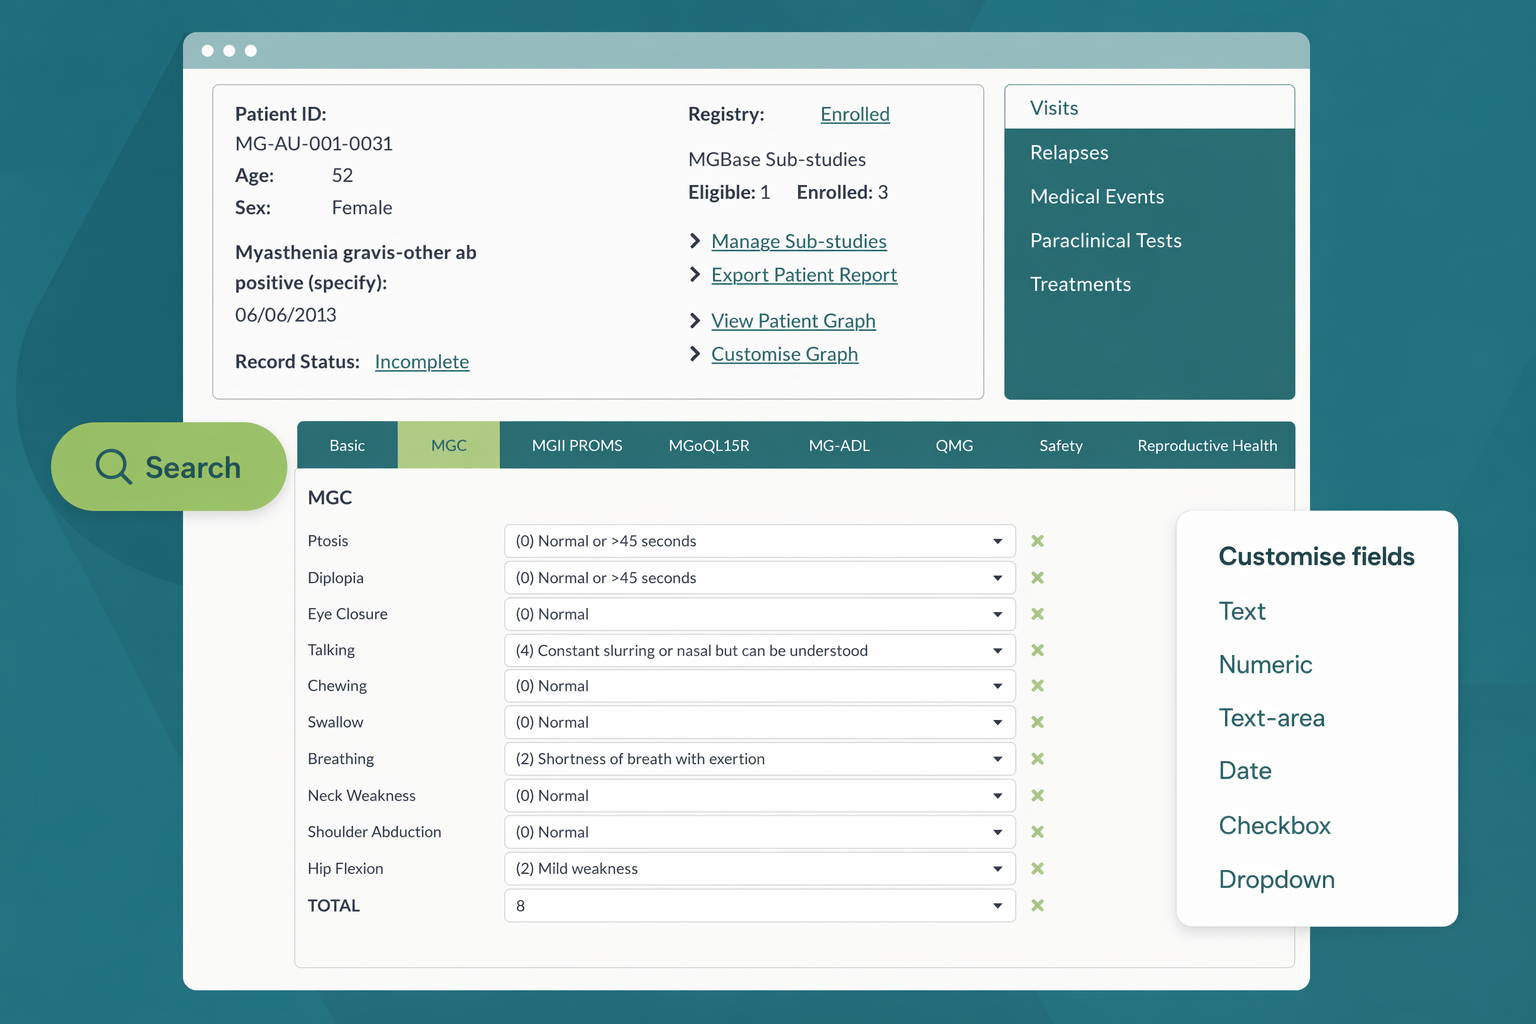This screenshot has height=1024, width=1536.
Task: Open the Reproductive Health tab
Action: (x=1207, y=445)
